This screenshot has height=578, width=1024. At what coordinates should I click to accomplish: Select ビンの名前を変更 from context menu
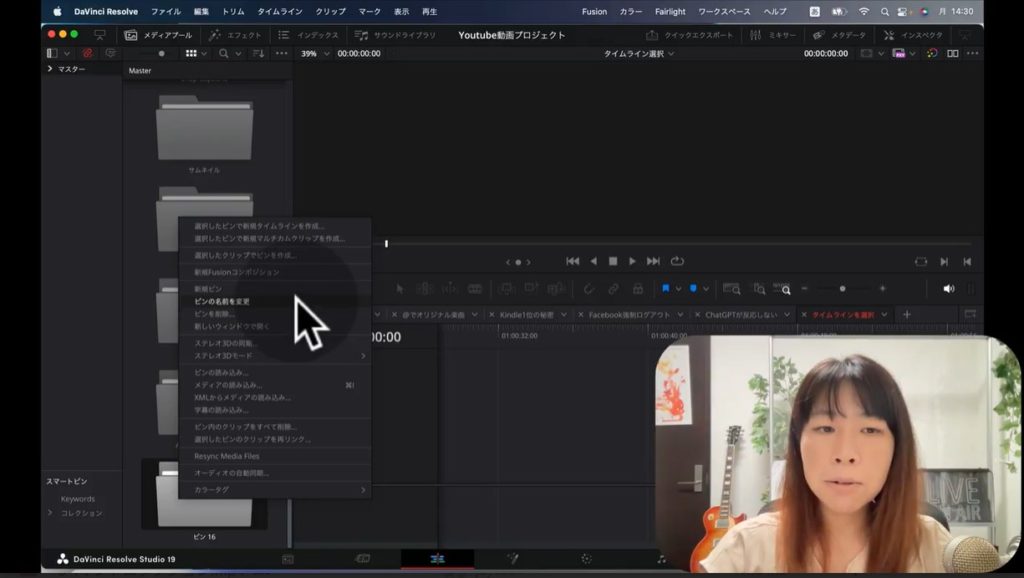pos(222,301)
